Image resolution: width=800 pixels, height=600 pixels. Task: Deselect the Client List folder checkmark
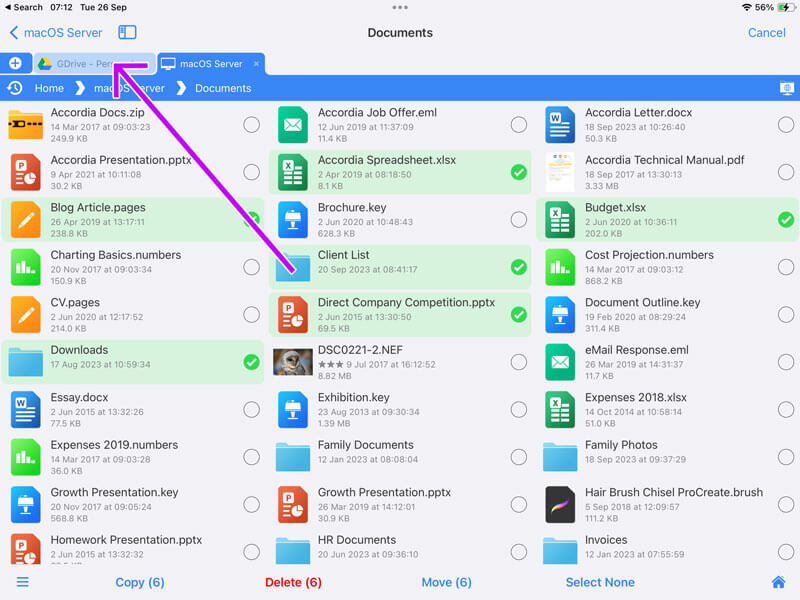[x=519, y=267]
